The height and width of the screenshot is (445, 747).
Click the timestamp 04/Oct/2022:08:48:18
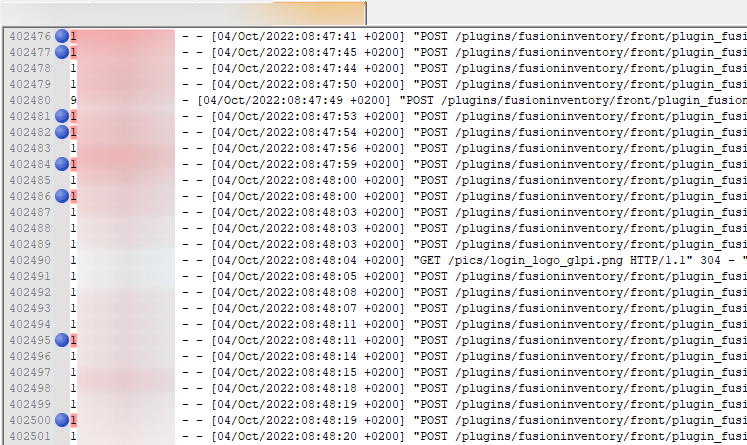(287, 388)
